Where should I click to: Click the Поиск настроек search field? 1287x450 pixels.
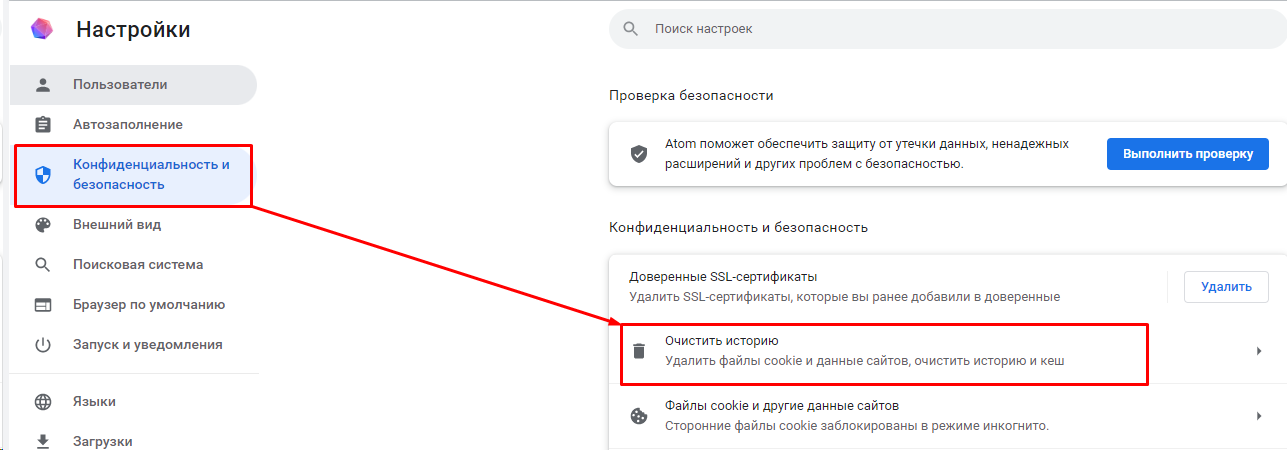click(x=947, y=29)
